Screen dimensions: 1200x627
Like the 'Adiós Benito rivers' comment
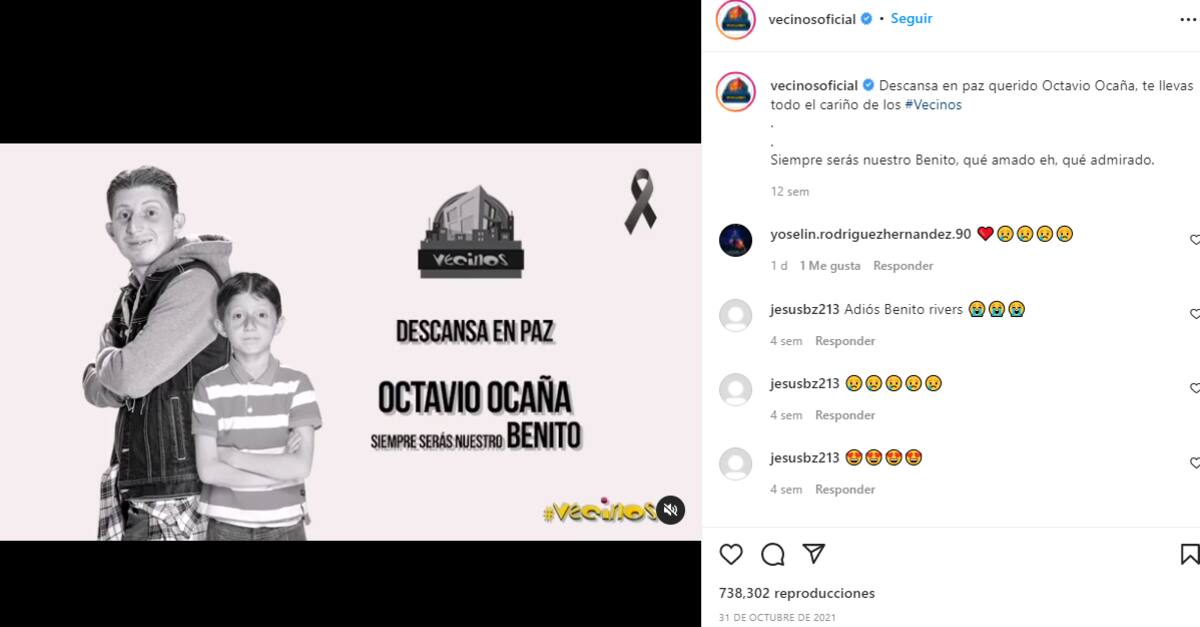click(1195, 314)
